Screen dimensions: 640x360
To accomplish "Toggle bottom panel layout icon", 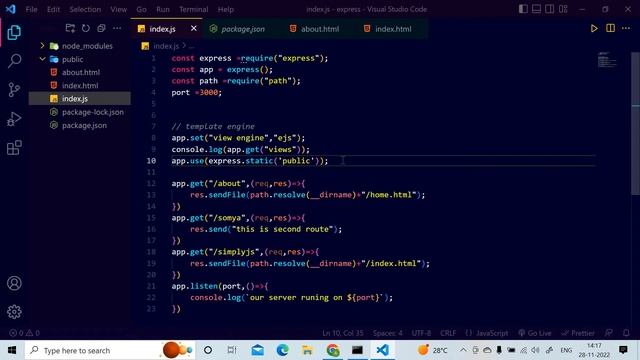I will click(536, 9).
